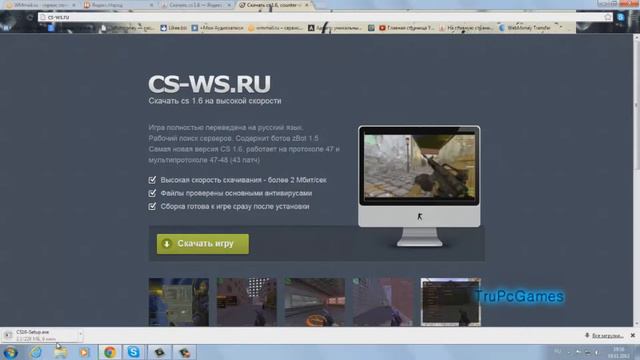The image size is (640, 360).
Task: Click the second dark game icon in the taskbar
Action: coord(184,352)
